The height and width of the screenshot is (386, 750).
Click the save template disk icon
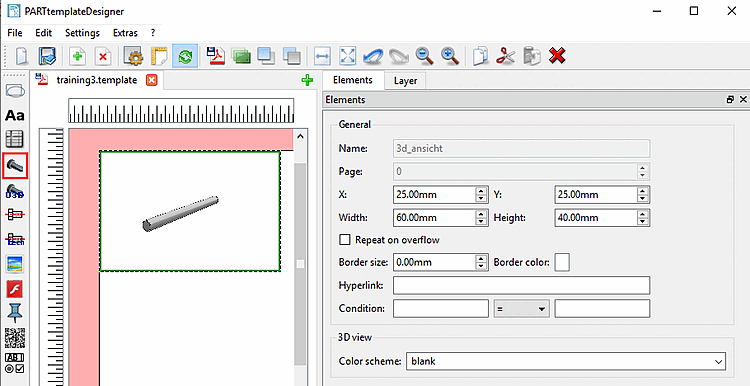48,56
